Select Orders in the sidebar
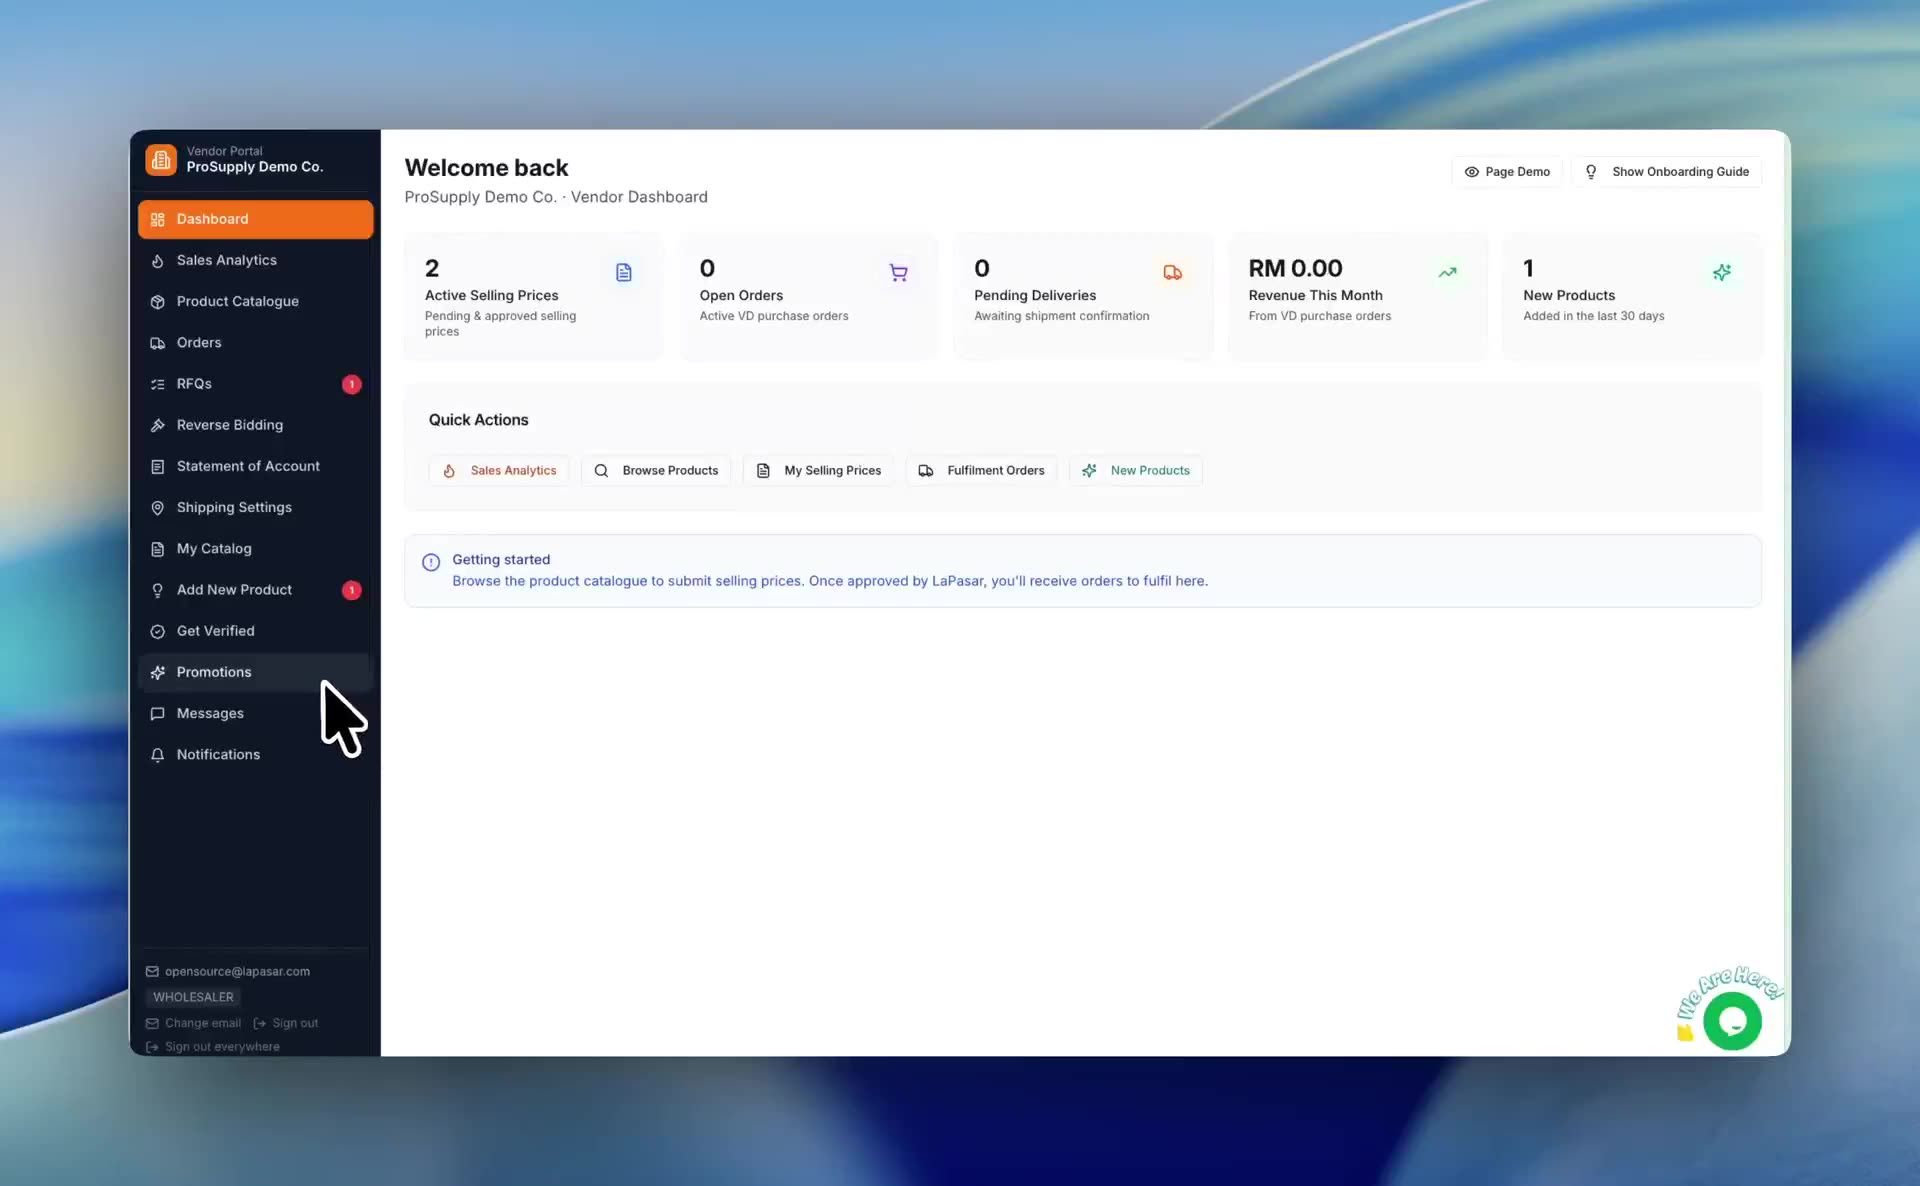The height and width of the screenshot is (1186, 1920). coord(256,343)
